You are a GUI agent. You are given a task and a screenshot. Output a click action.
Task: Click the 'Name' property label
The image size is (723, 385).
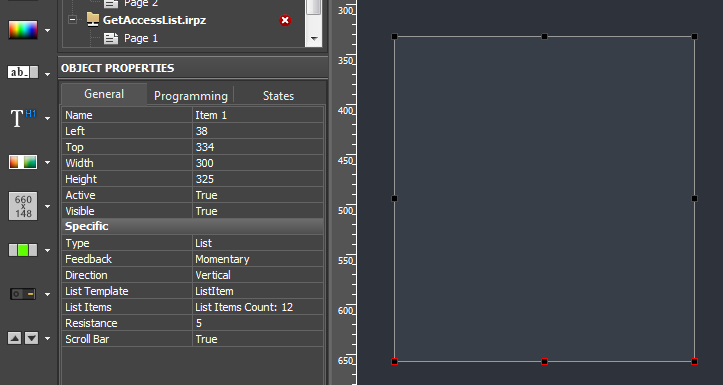(x=79, y=115)
